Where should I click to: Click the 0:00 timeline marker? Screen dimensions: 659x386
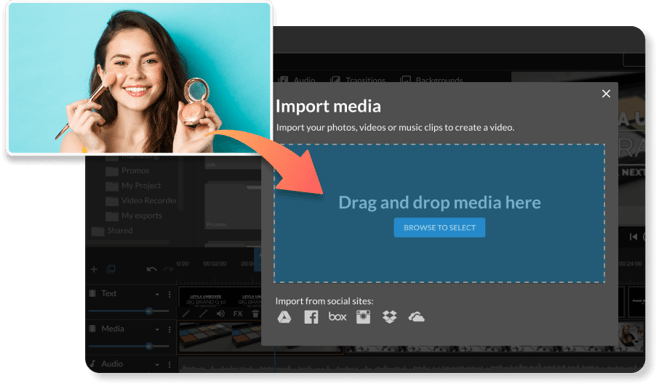(182, 264)
